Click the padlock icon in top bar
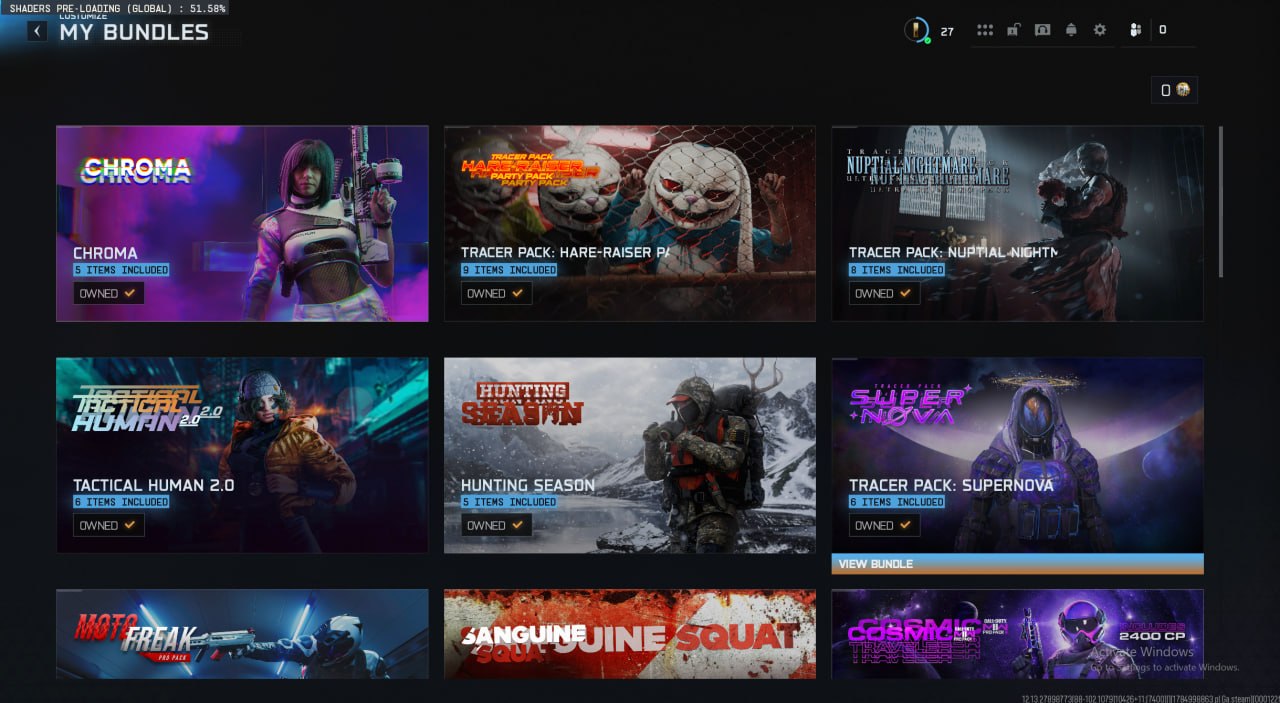 (1013, 30)
